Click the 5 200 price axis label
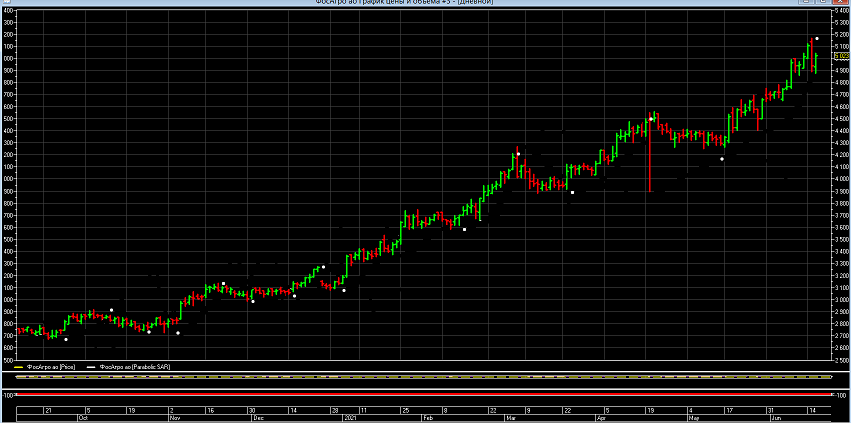Screen dimensions: 851x423 pos(841,34)
